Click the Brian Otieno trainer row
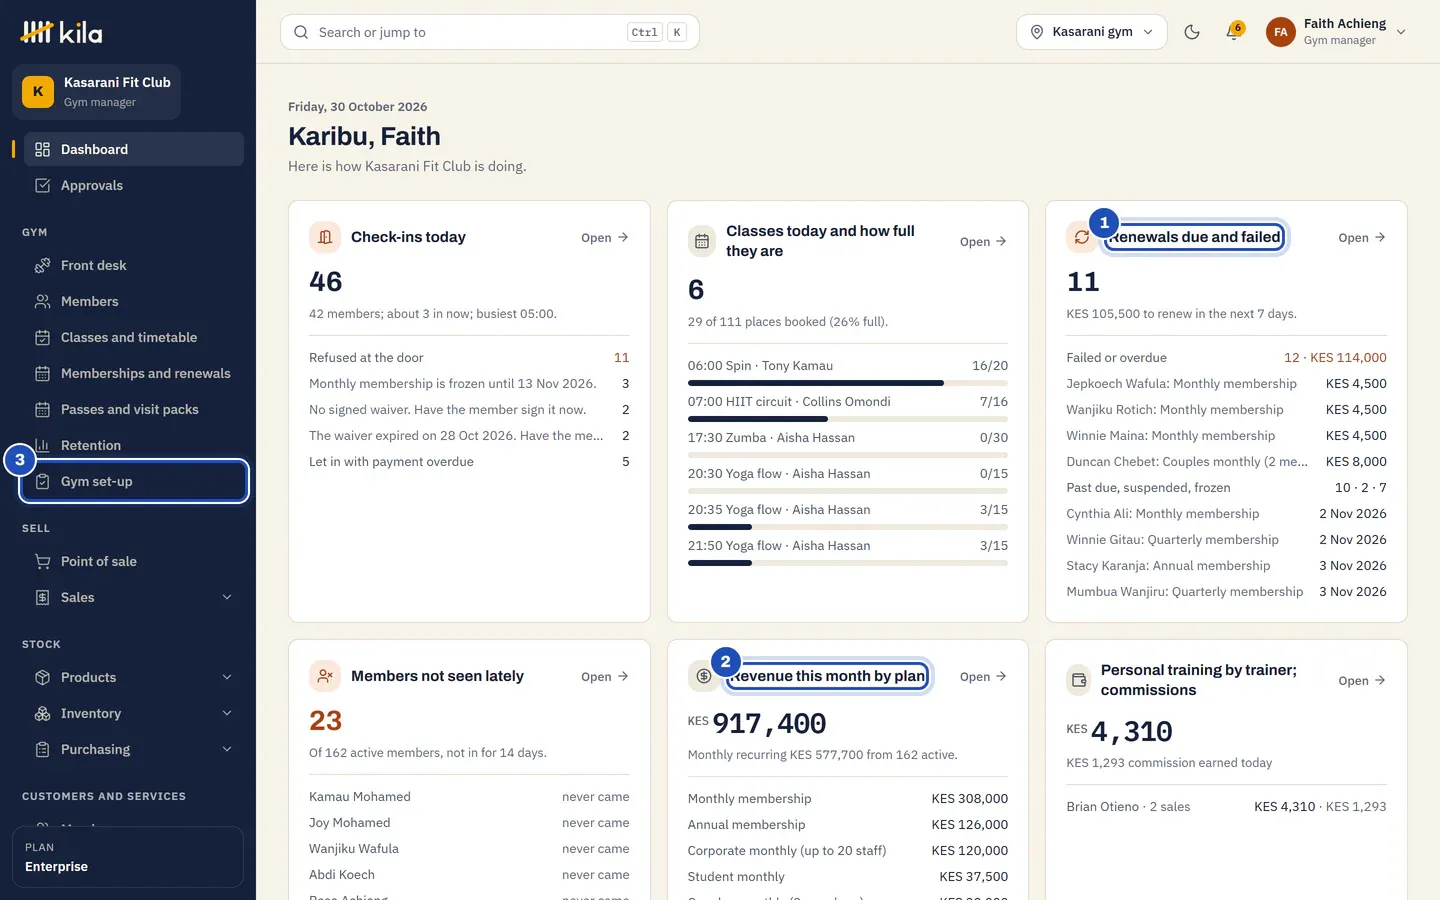Viewport: 1440px width, 900px height. click(x=1227, y=806)
